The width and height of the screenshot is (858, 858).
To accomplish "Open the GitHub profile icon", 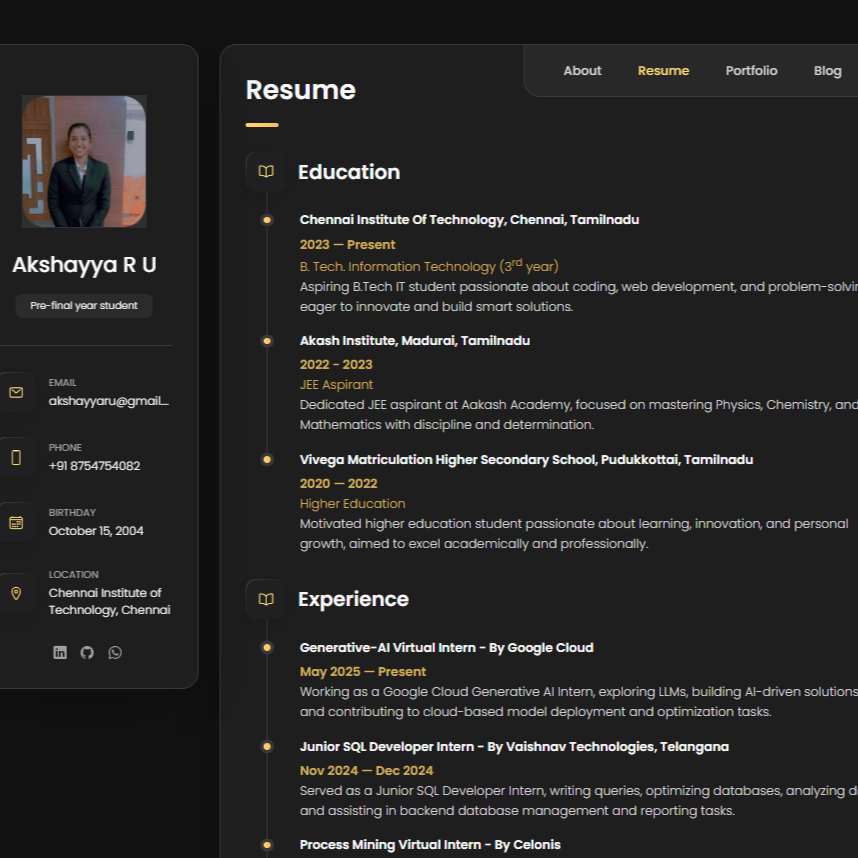I will pos(87,653).
